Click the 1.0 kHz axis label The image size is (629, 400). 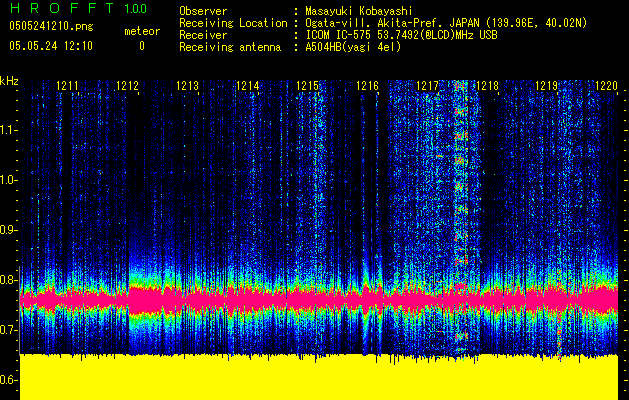coord(8,180)
